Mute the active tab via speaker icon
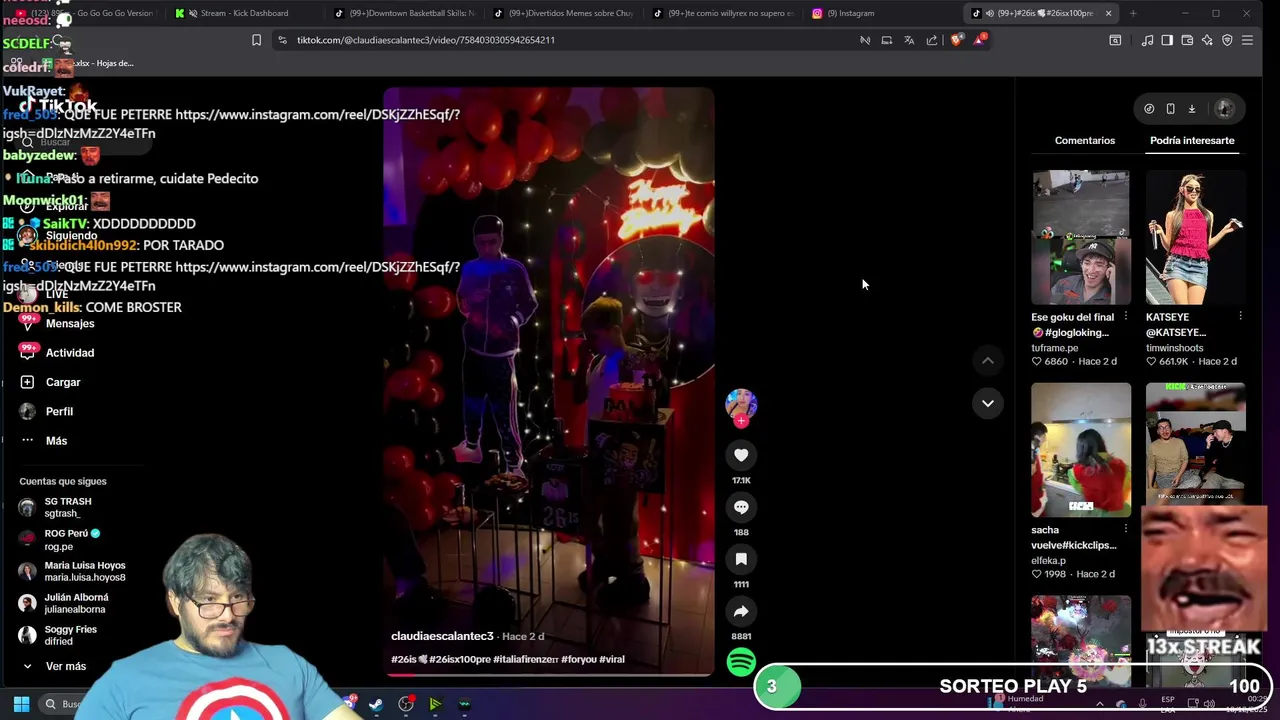This screenshot has height=720, width=1280. pyautogui.click(x=989, y=13)
